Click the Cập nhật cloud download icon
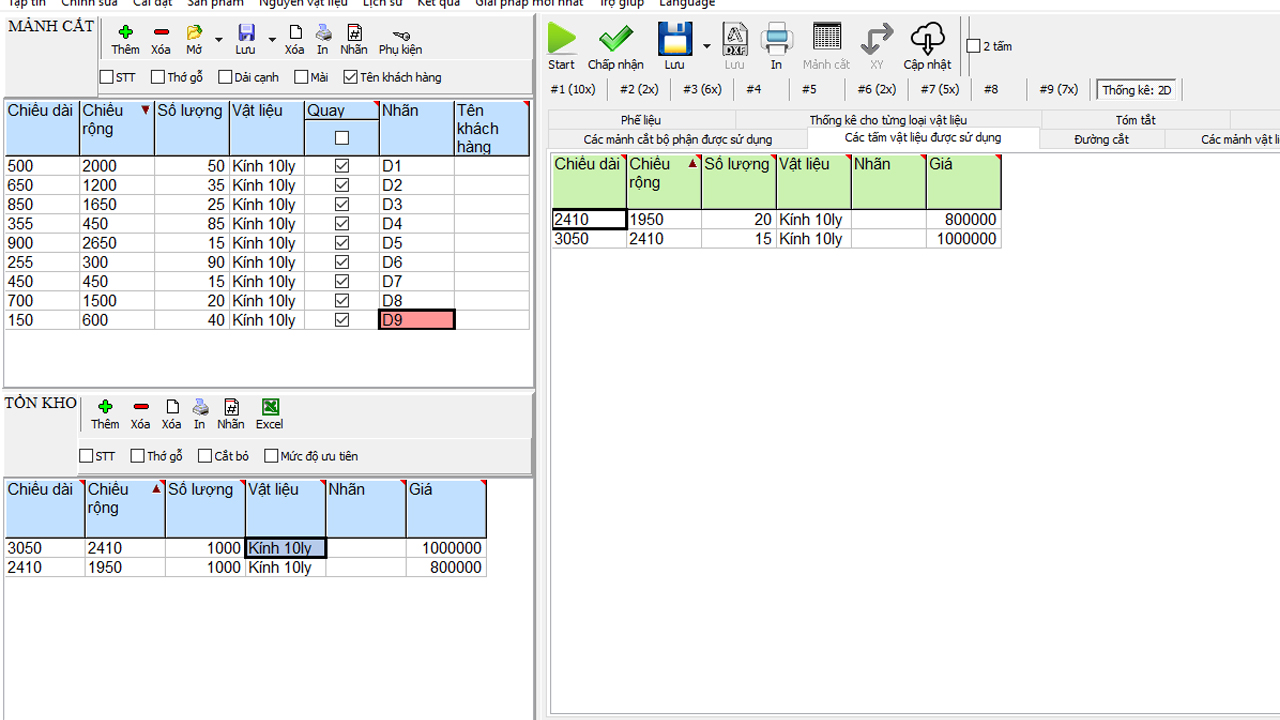 pos(927,40)
